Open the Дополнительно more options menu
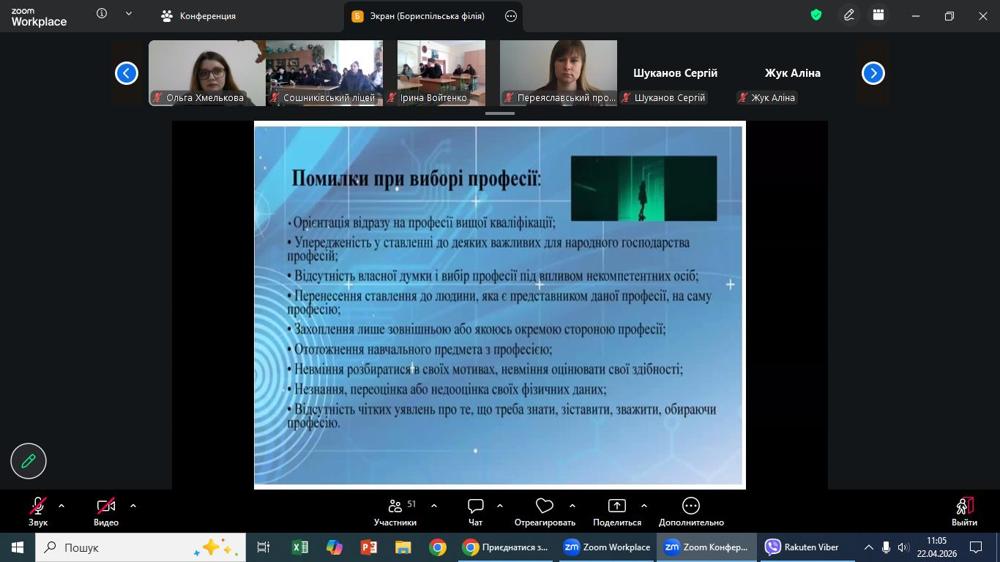Image resolution: width=1000 pixels, height=562 pixels. [690, 511]
